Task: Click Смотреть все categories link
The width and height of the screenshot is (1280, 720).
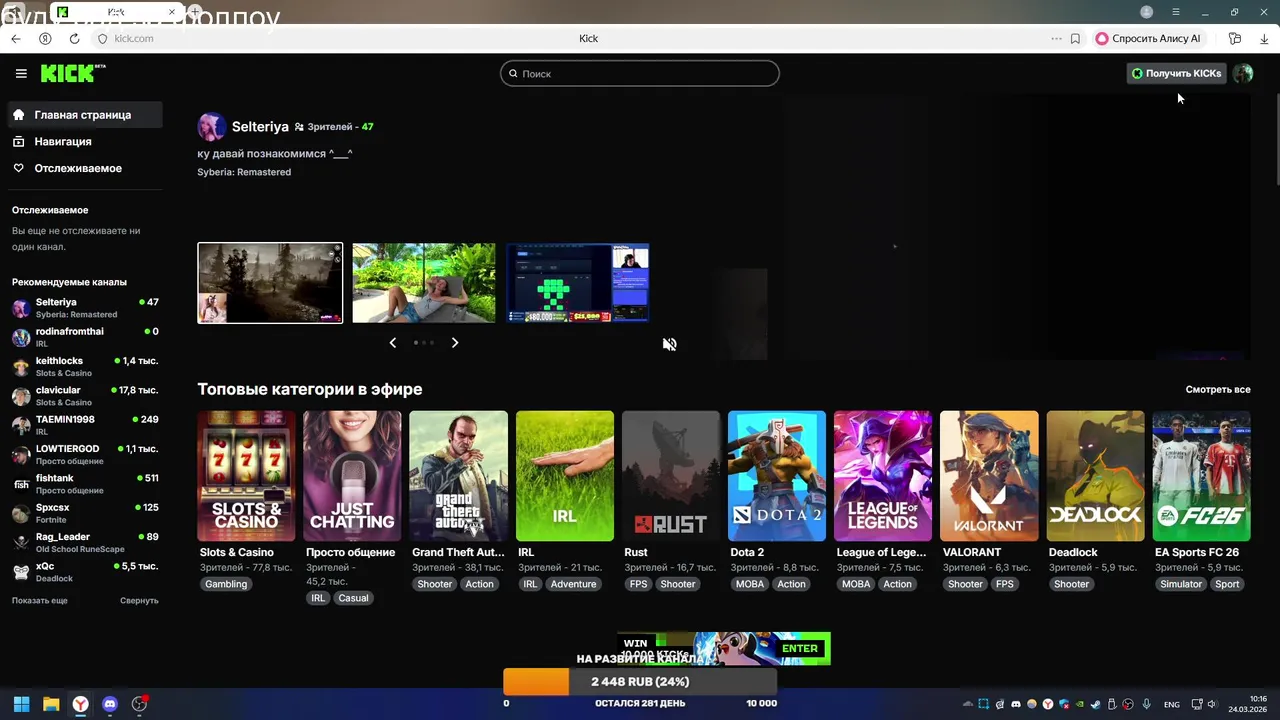Action: pos(1218,390)
